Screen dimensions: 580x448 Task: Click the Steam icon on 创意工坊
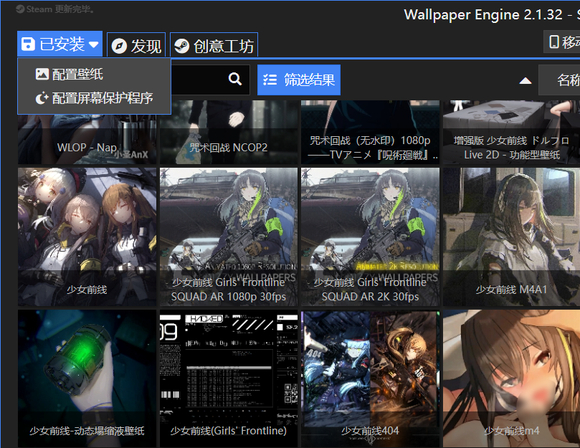(182, 46)
